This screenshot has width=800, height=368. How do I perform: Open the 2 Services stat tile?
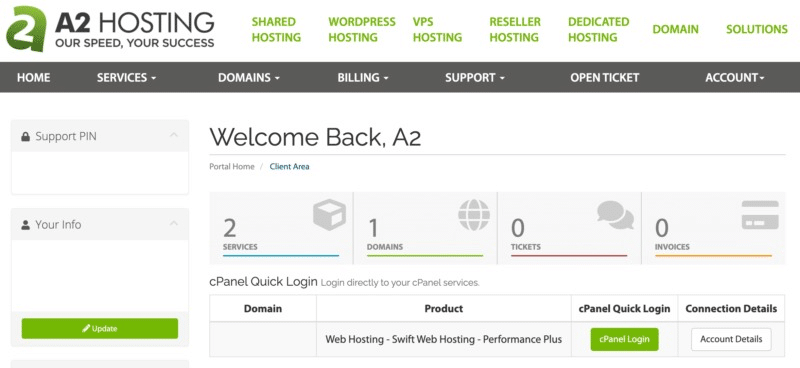(x=281, y=228)
